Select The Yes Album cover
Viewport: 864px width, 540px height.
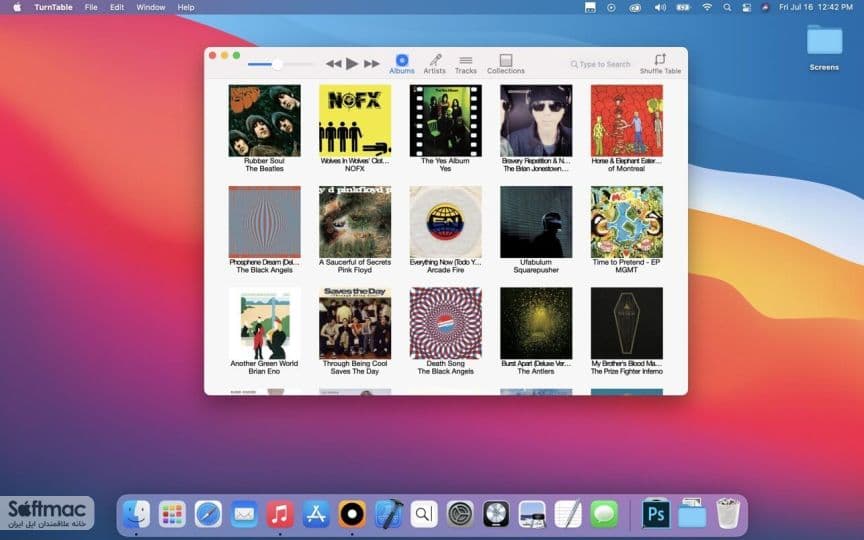[445, 121]
